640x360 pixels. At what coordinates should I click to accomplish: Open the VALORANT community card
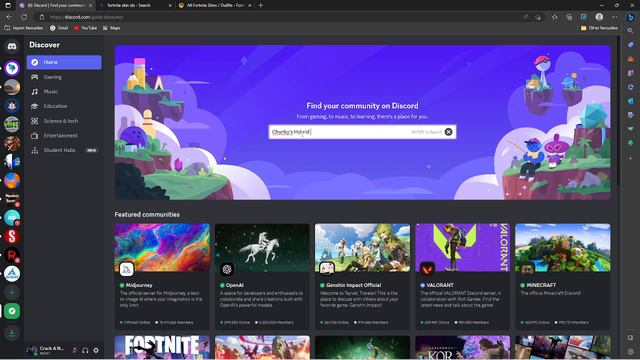pyautogui.click(x=462, y=276)
